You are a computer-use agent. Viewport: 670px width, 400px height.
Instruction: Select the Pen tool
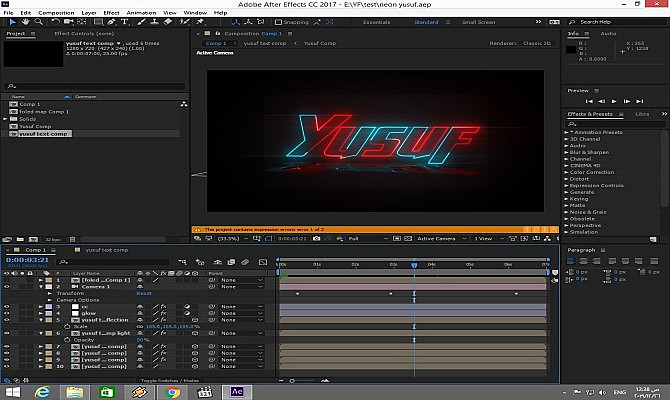[112, 22]
